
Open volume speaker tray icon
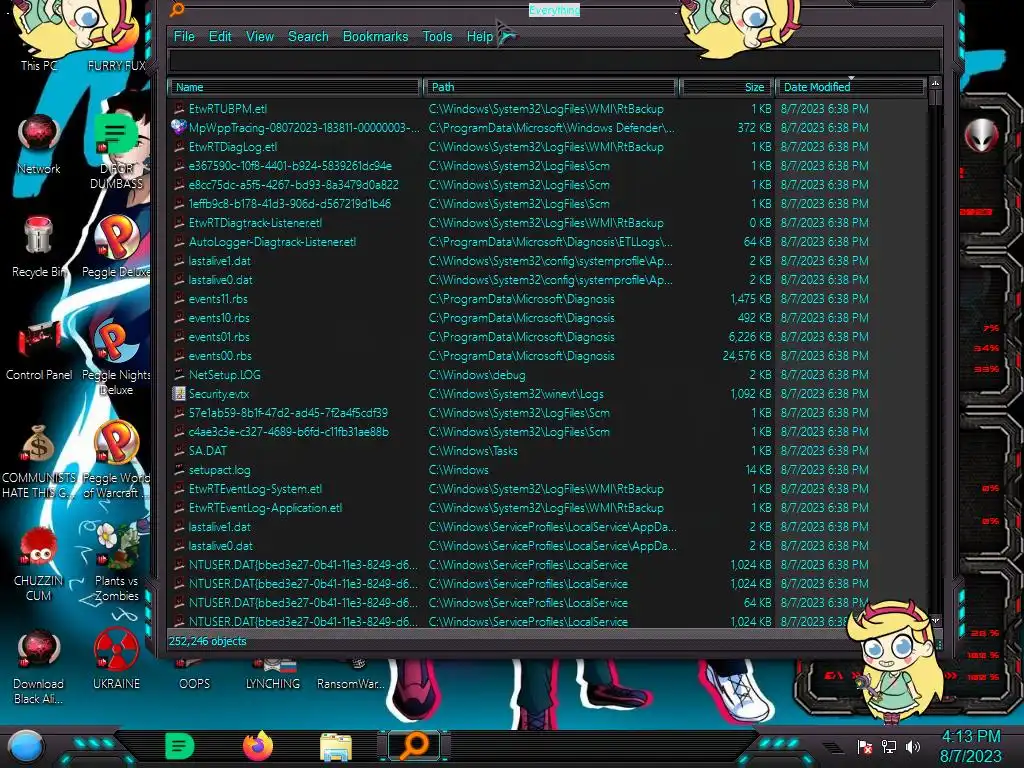coord(913,746)
